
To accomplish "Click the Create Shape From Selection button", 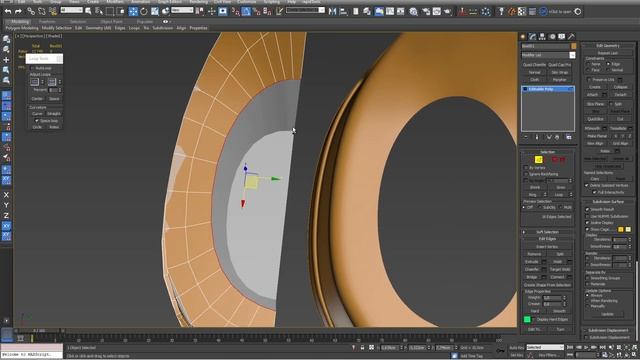I will pyautogui.click(x=547, y=285).
